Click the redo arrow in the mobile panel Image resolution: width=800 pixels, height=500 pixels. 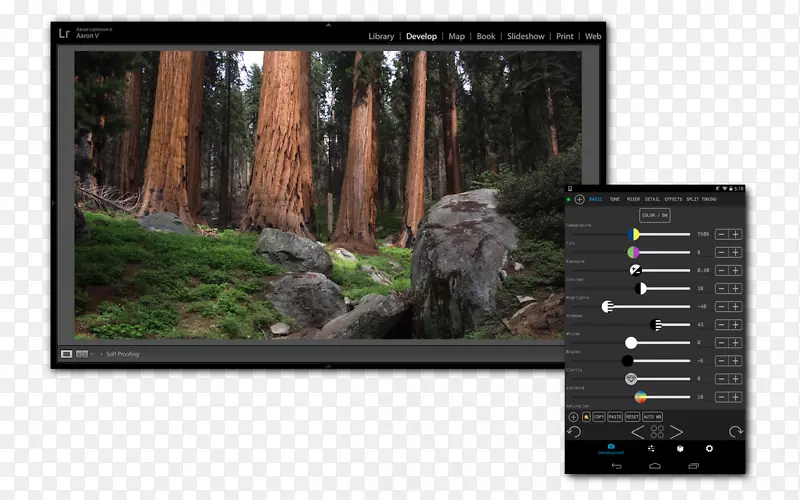736,432
